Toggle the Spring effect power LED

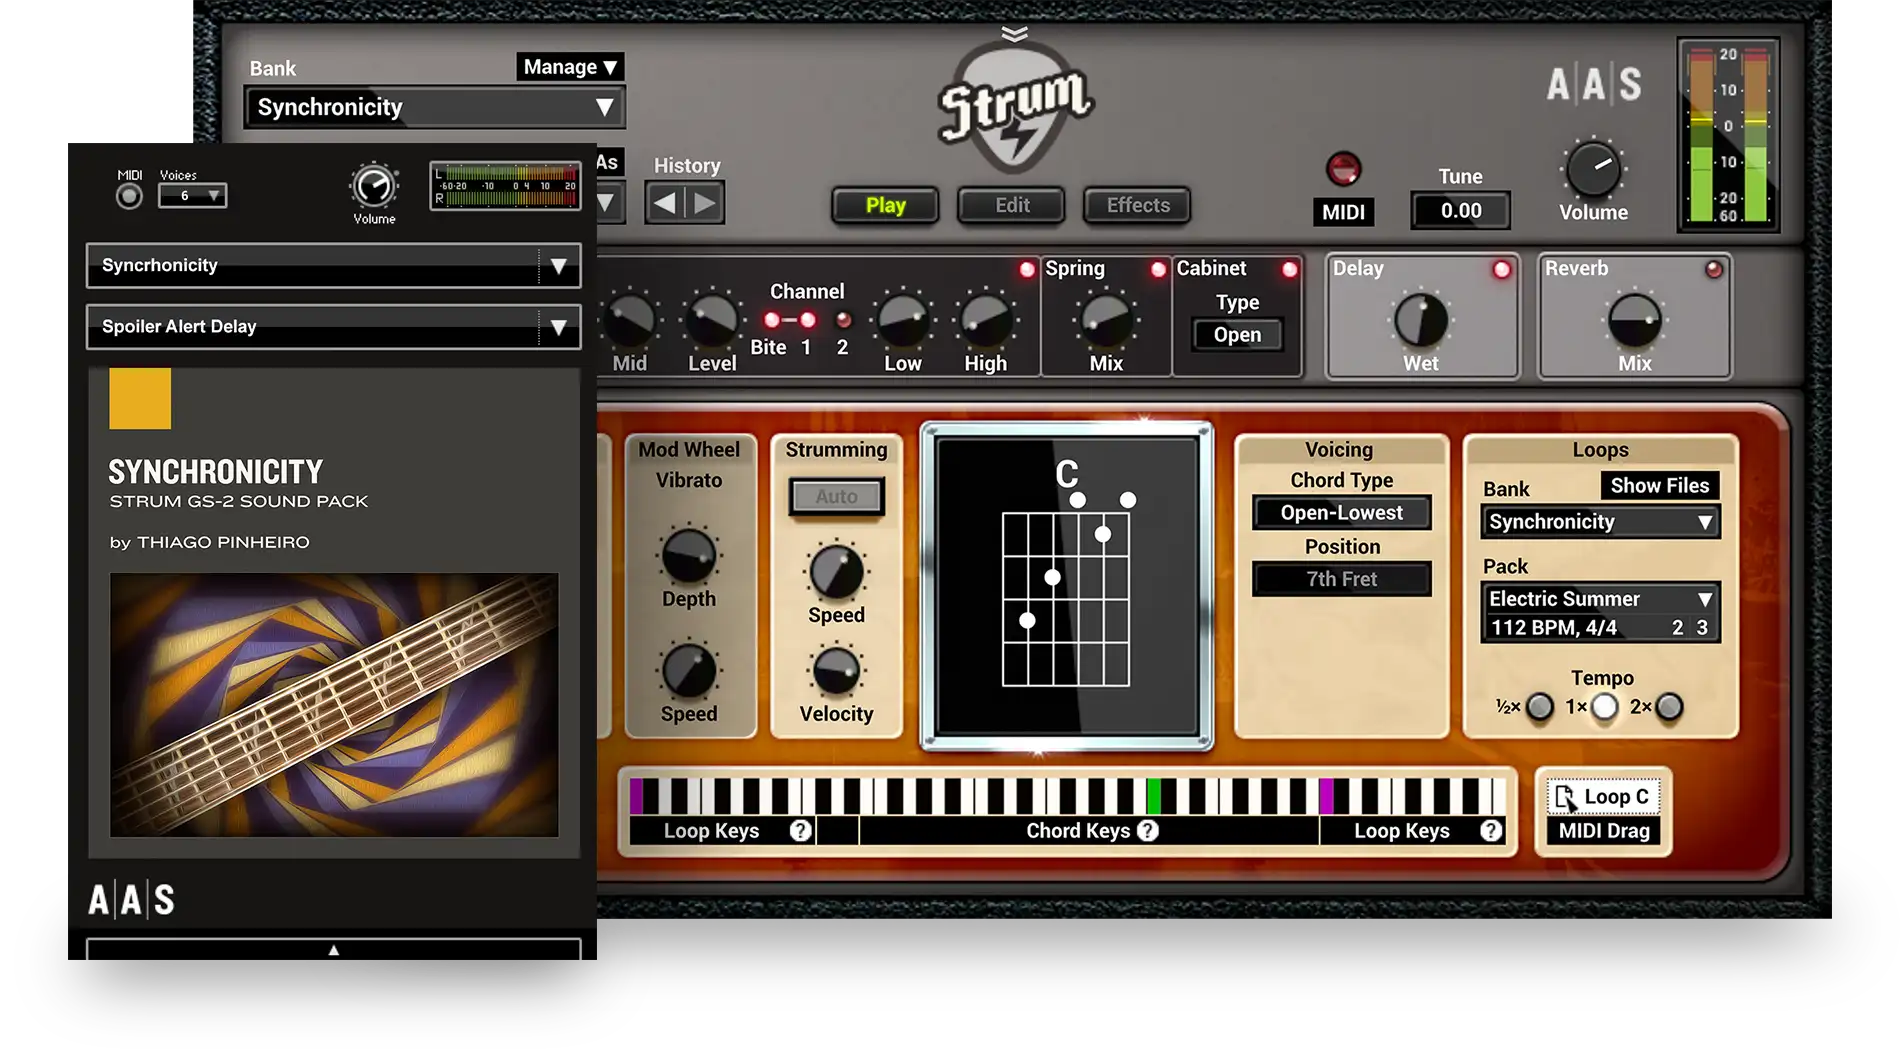tap(1159, 268)
